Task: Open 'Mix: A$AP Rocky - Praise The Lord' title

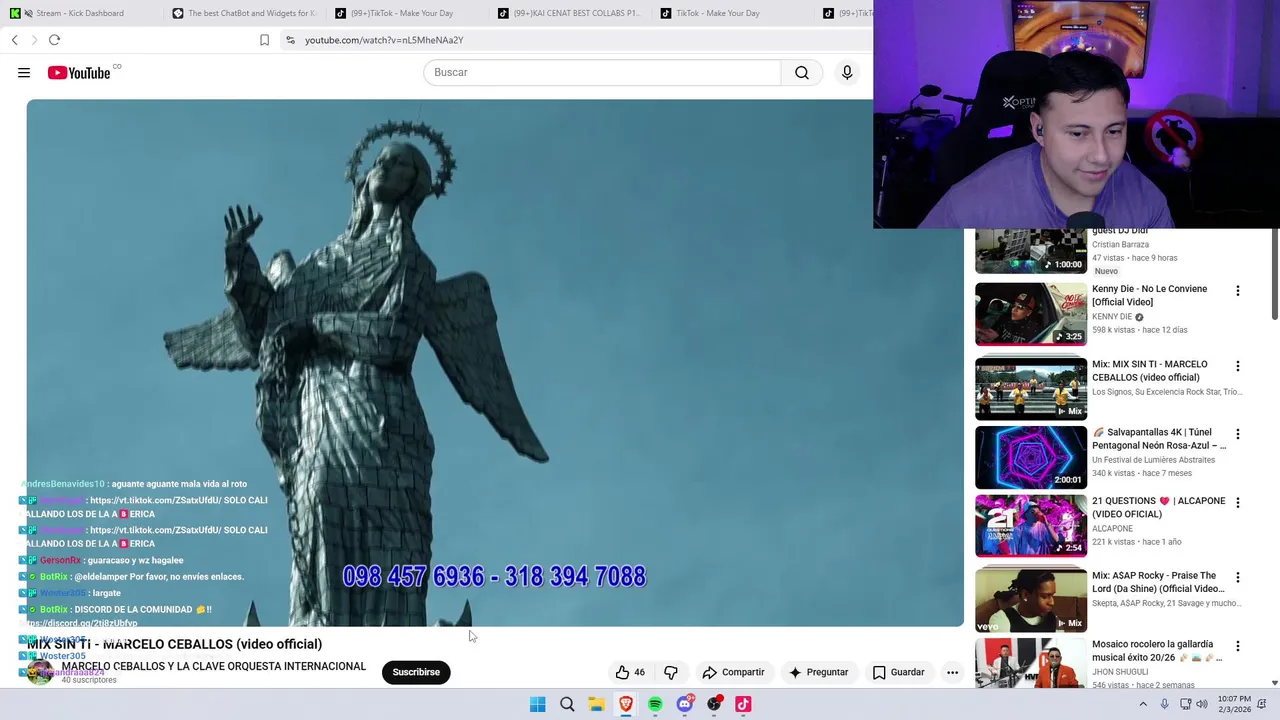Action: [1158, 582]
